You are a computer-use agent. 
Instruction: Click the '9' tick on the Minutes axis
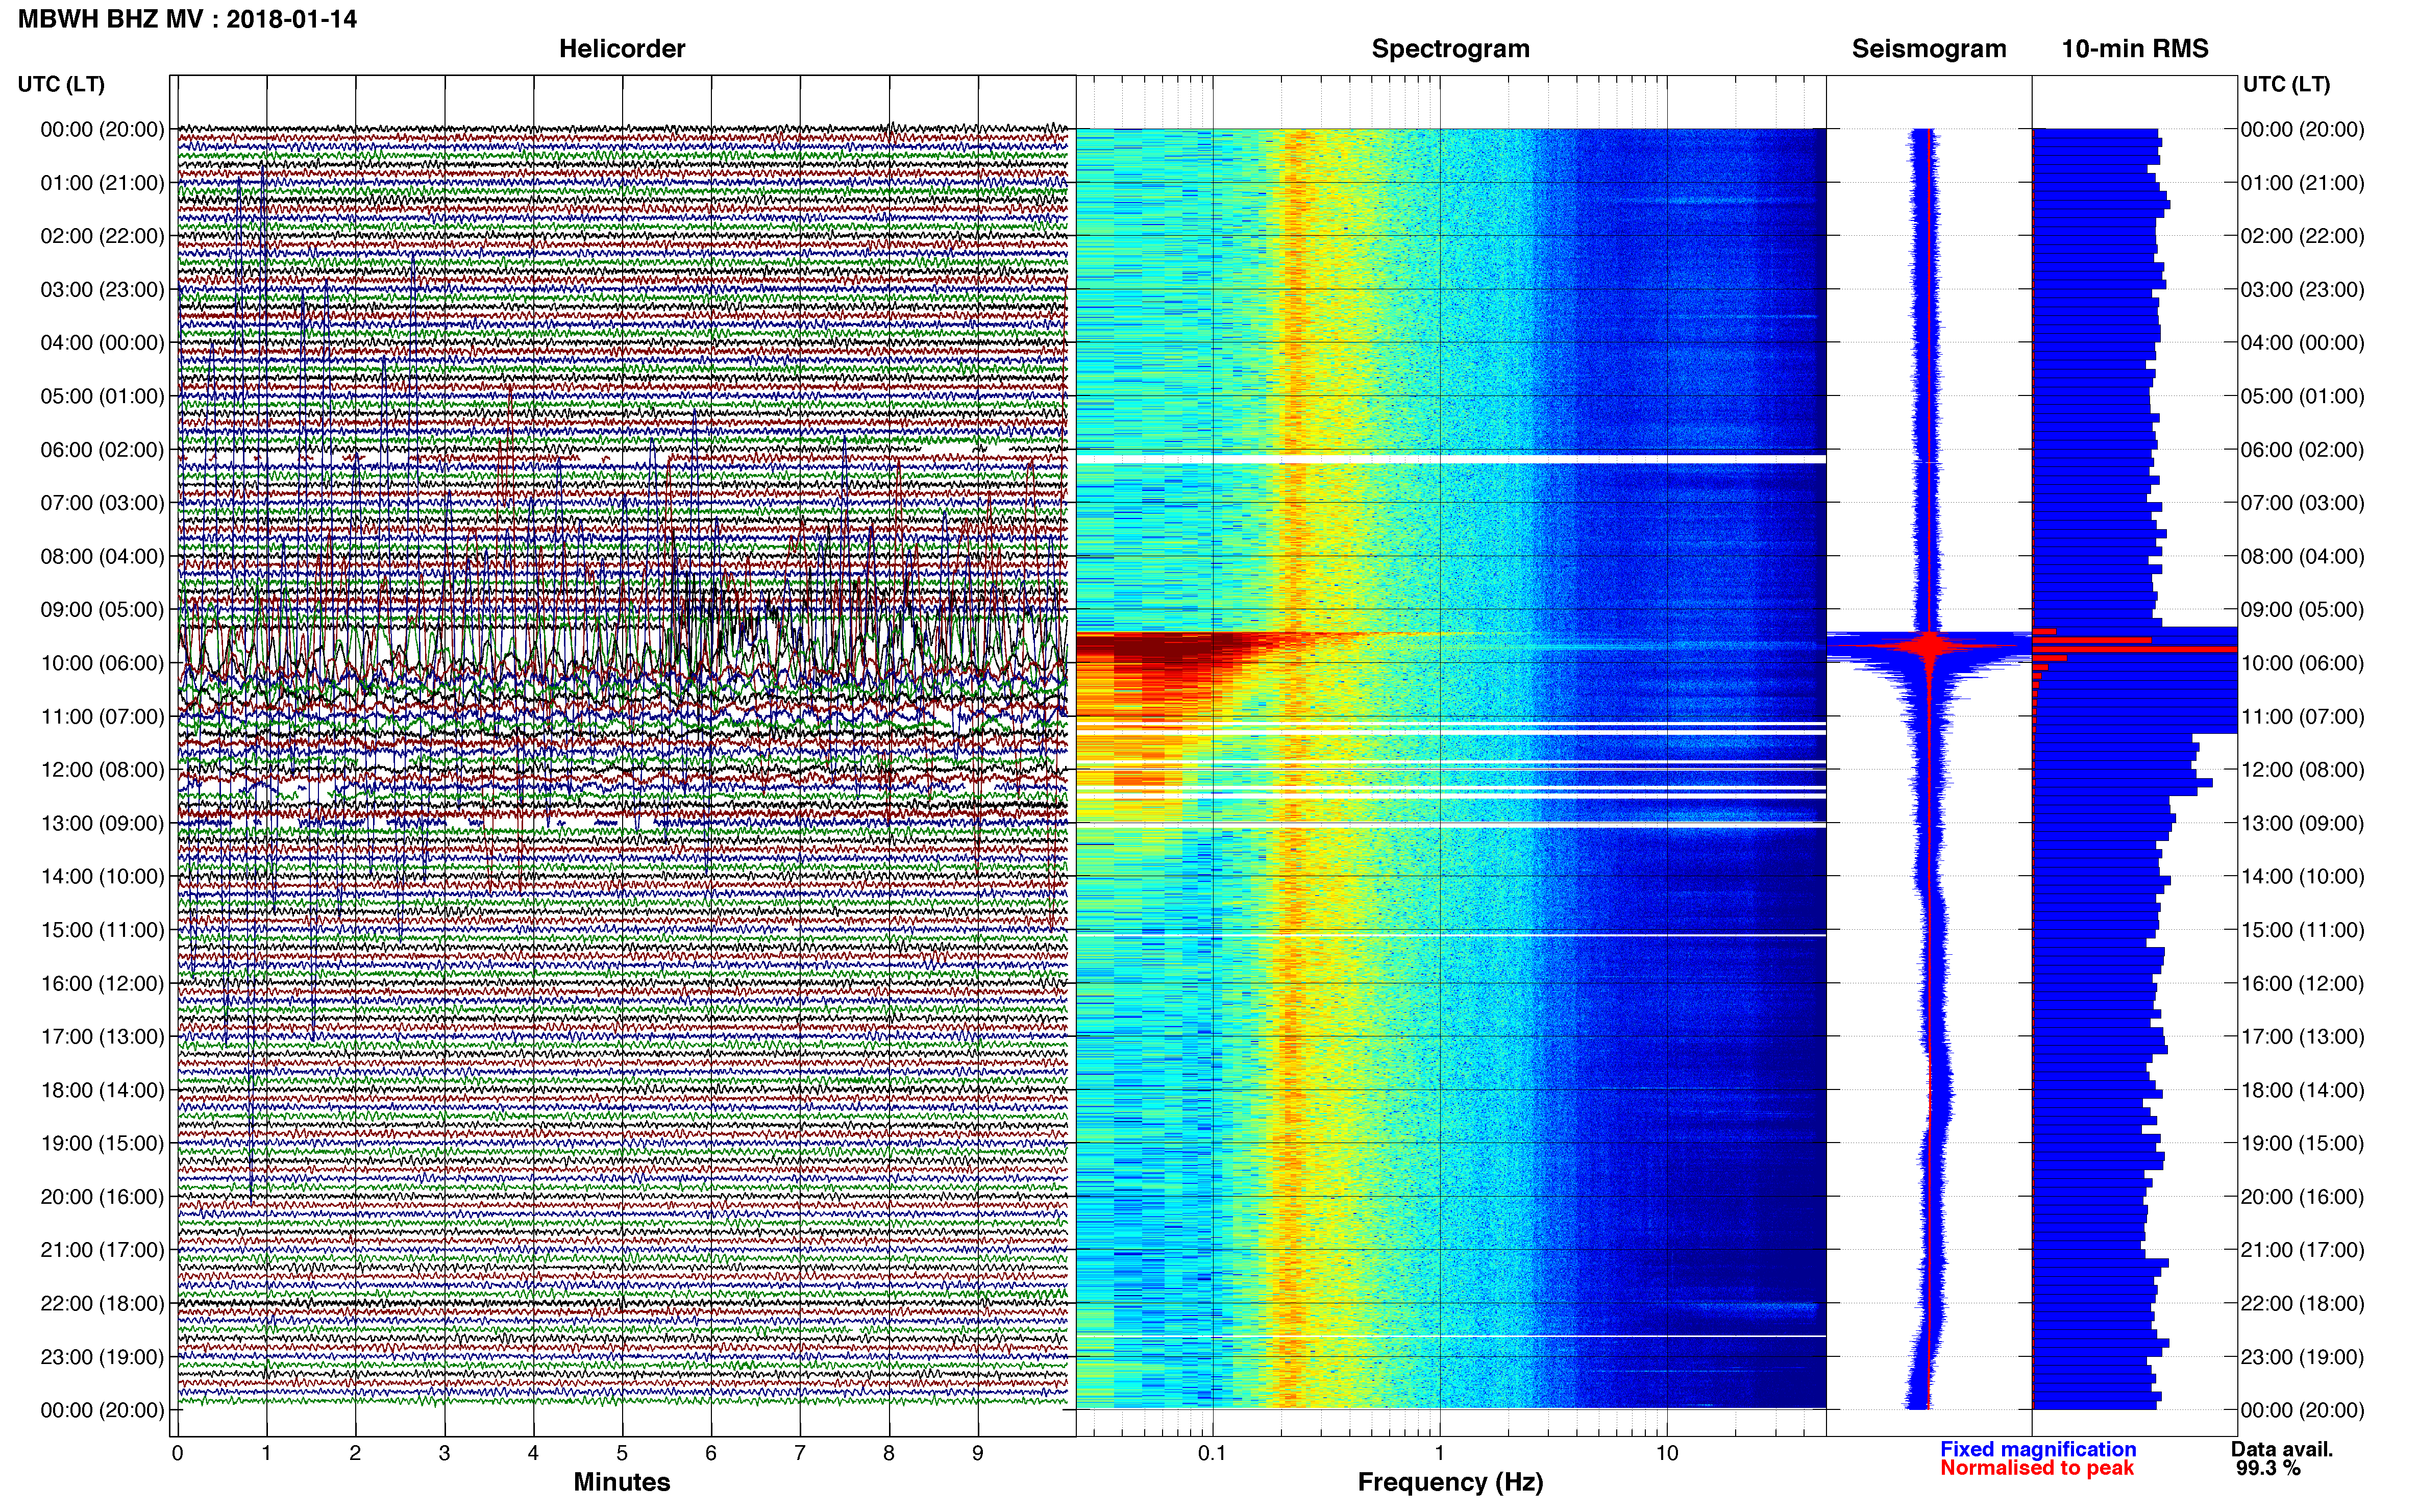(x=978, y=1453)
